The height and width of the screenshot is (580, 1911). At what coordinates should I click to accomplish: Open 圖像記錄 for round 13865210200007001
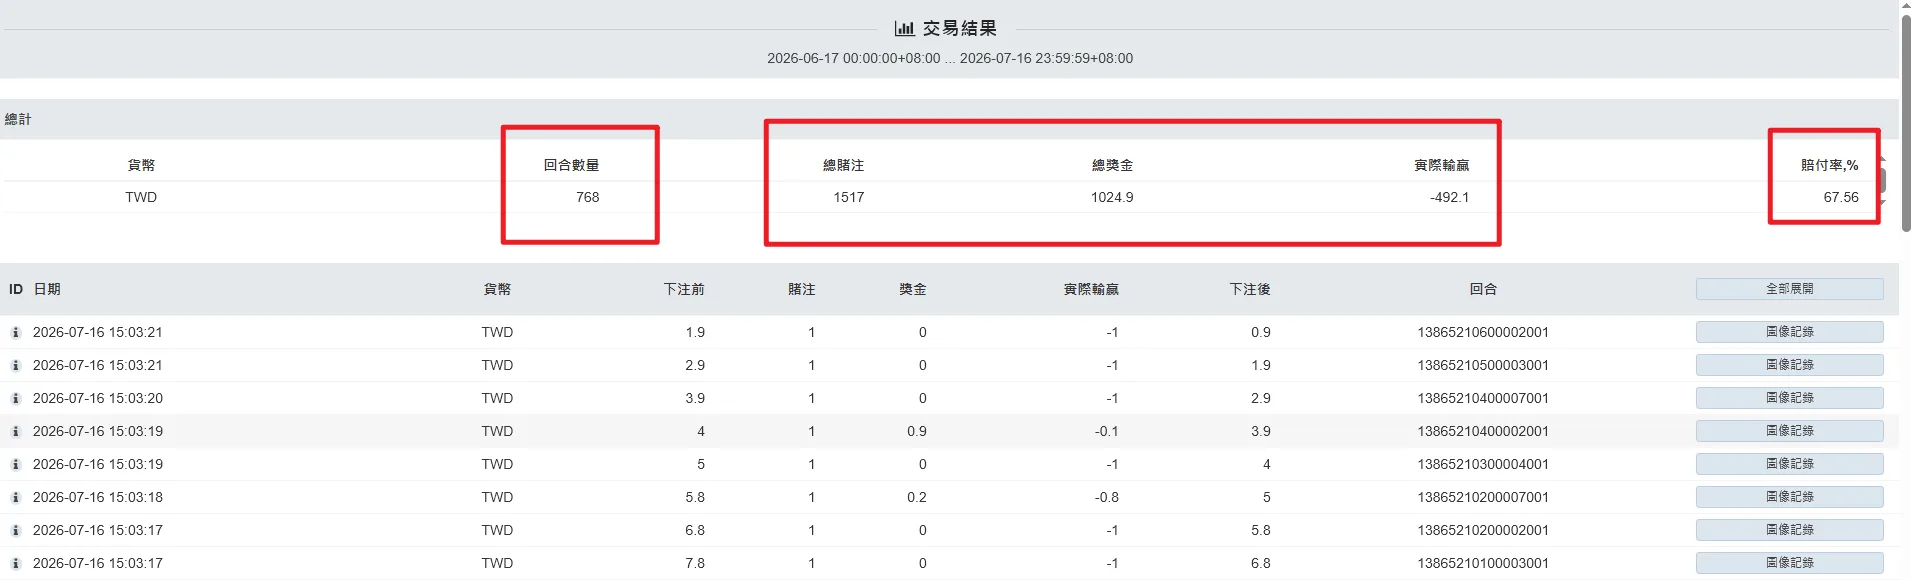tap(1789, 497)
